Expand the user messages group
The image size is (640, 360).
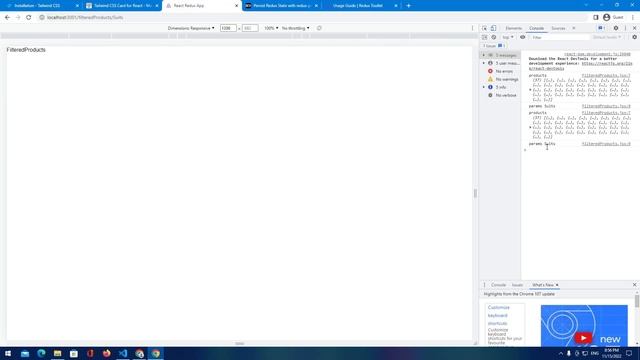pos(484,63)
